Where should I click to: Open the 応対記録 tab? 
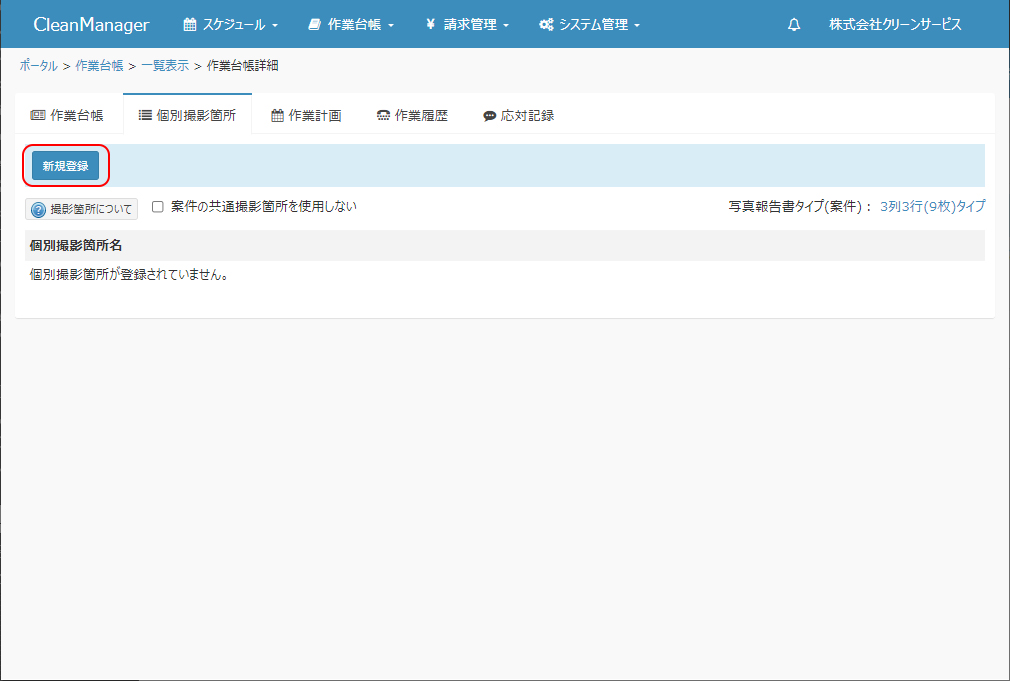518,116
